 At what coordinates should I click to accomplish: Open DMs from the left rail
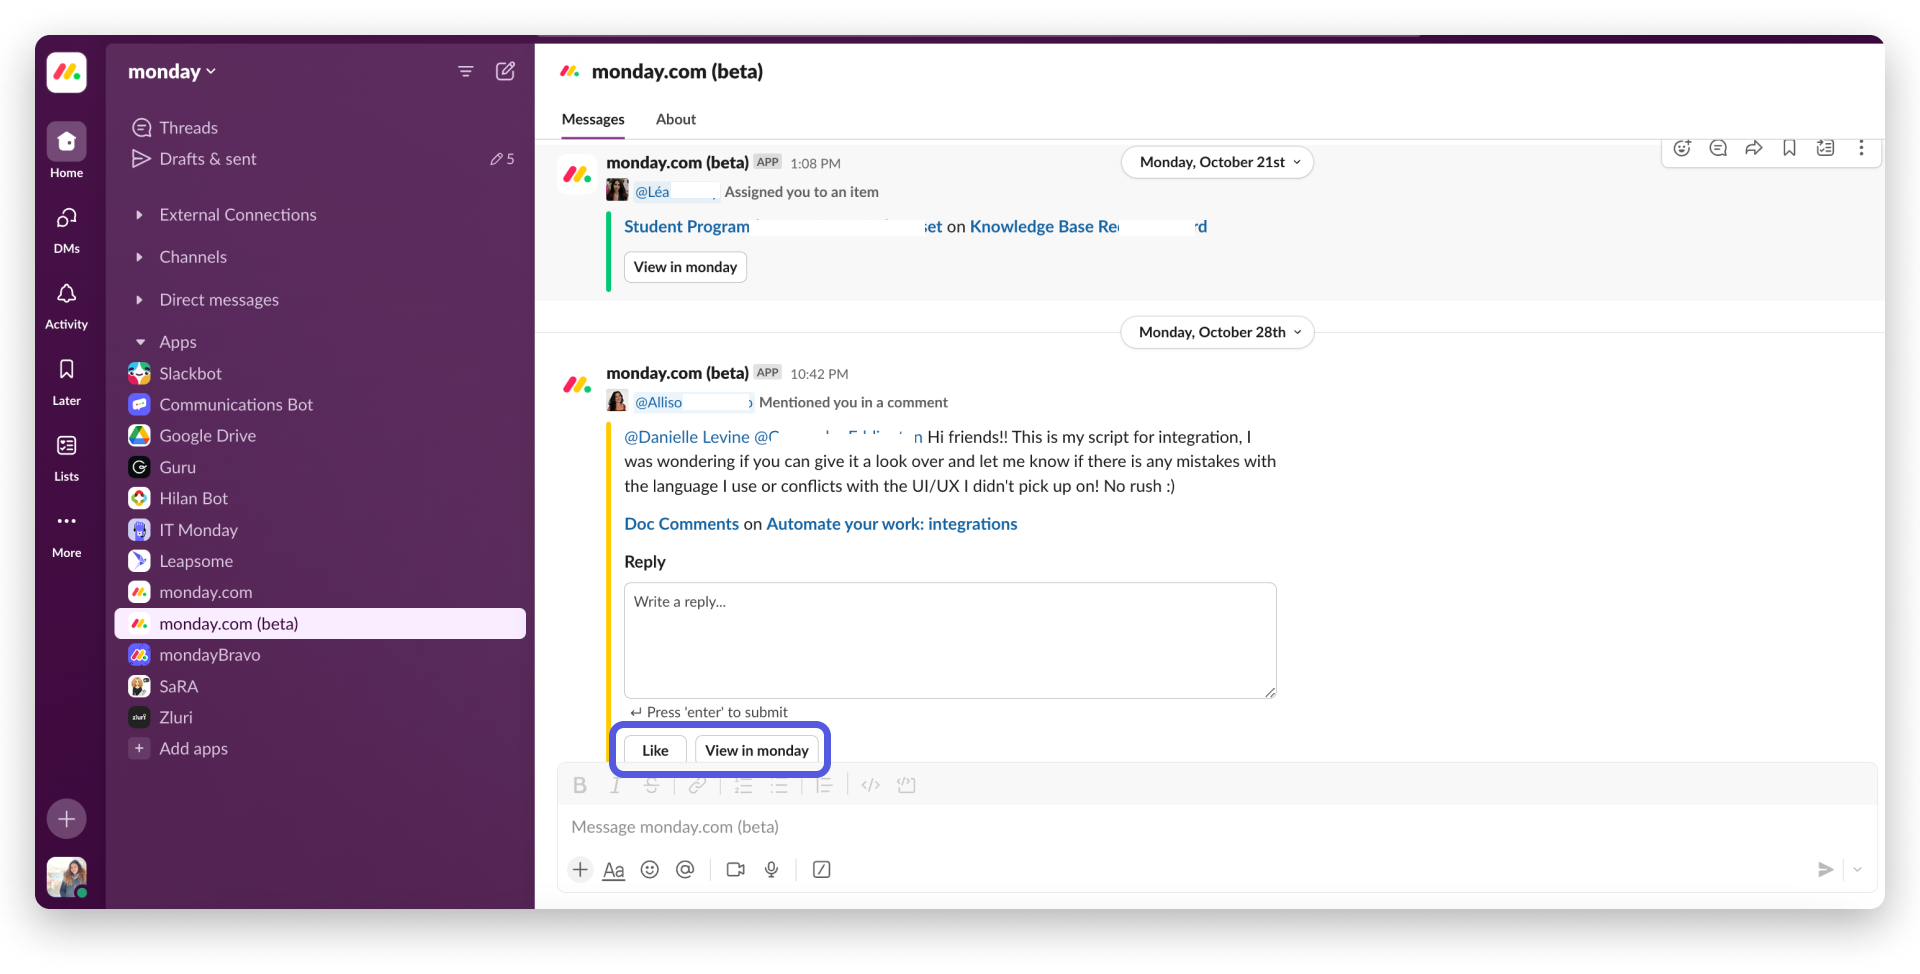(x=66, y=229)
